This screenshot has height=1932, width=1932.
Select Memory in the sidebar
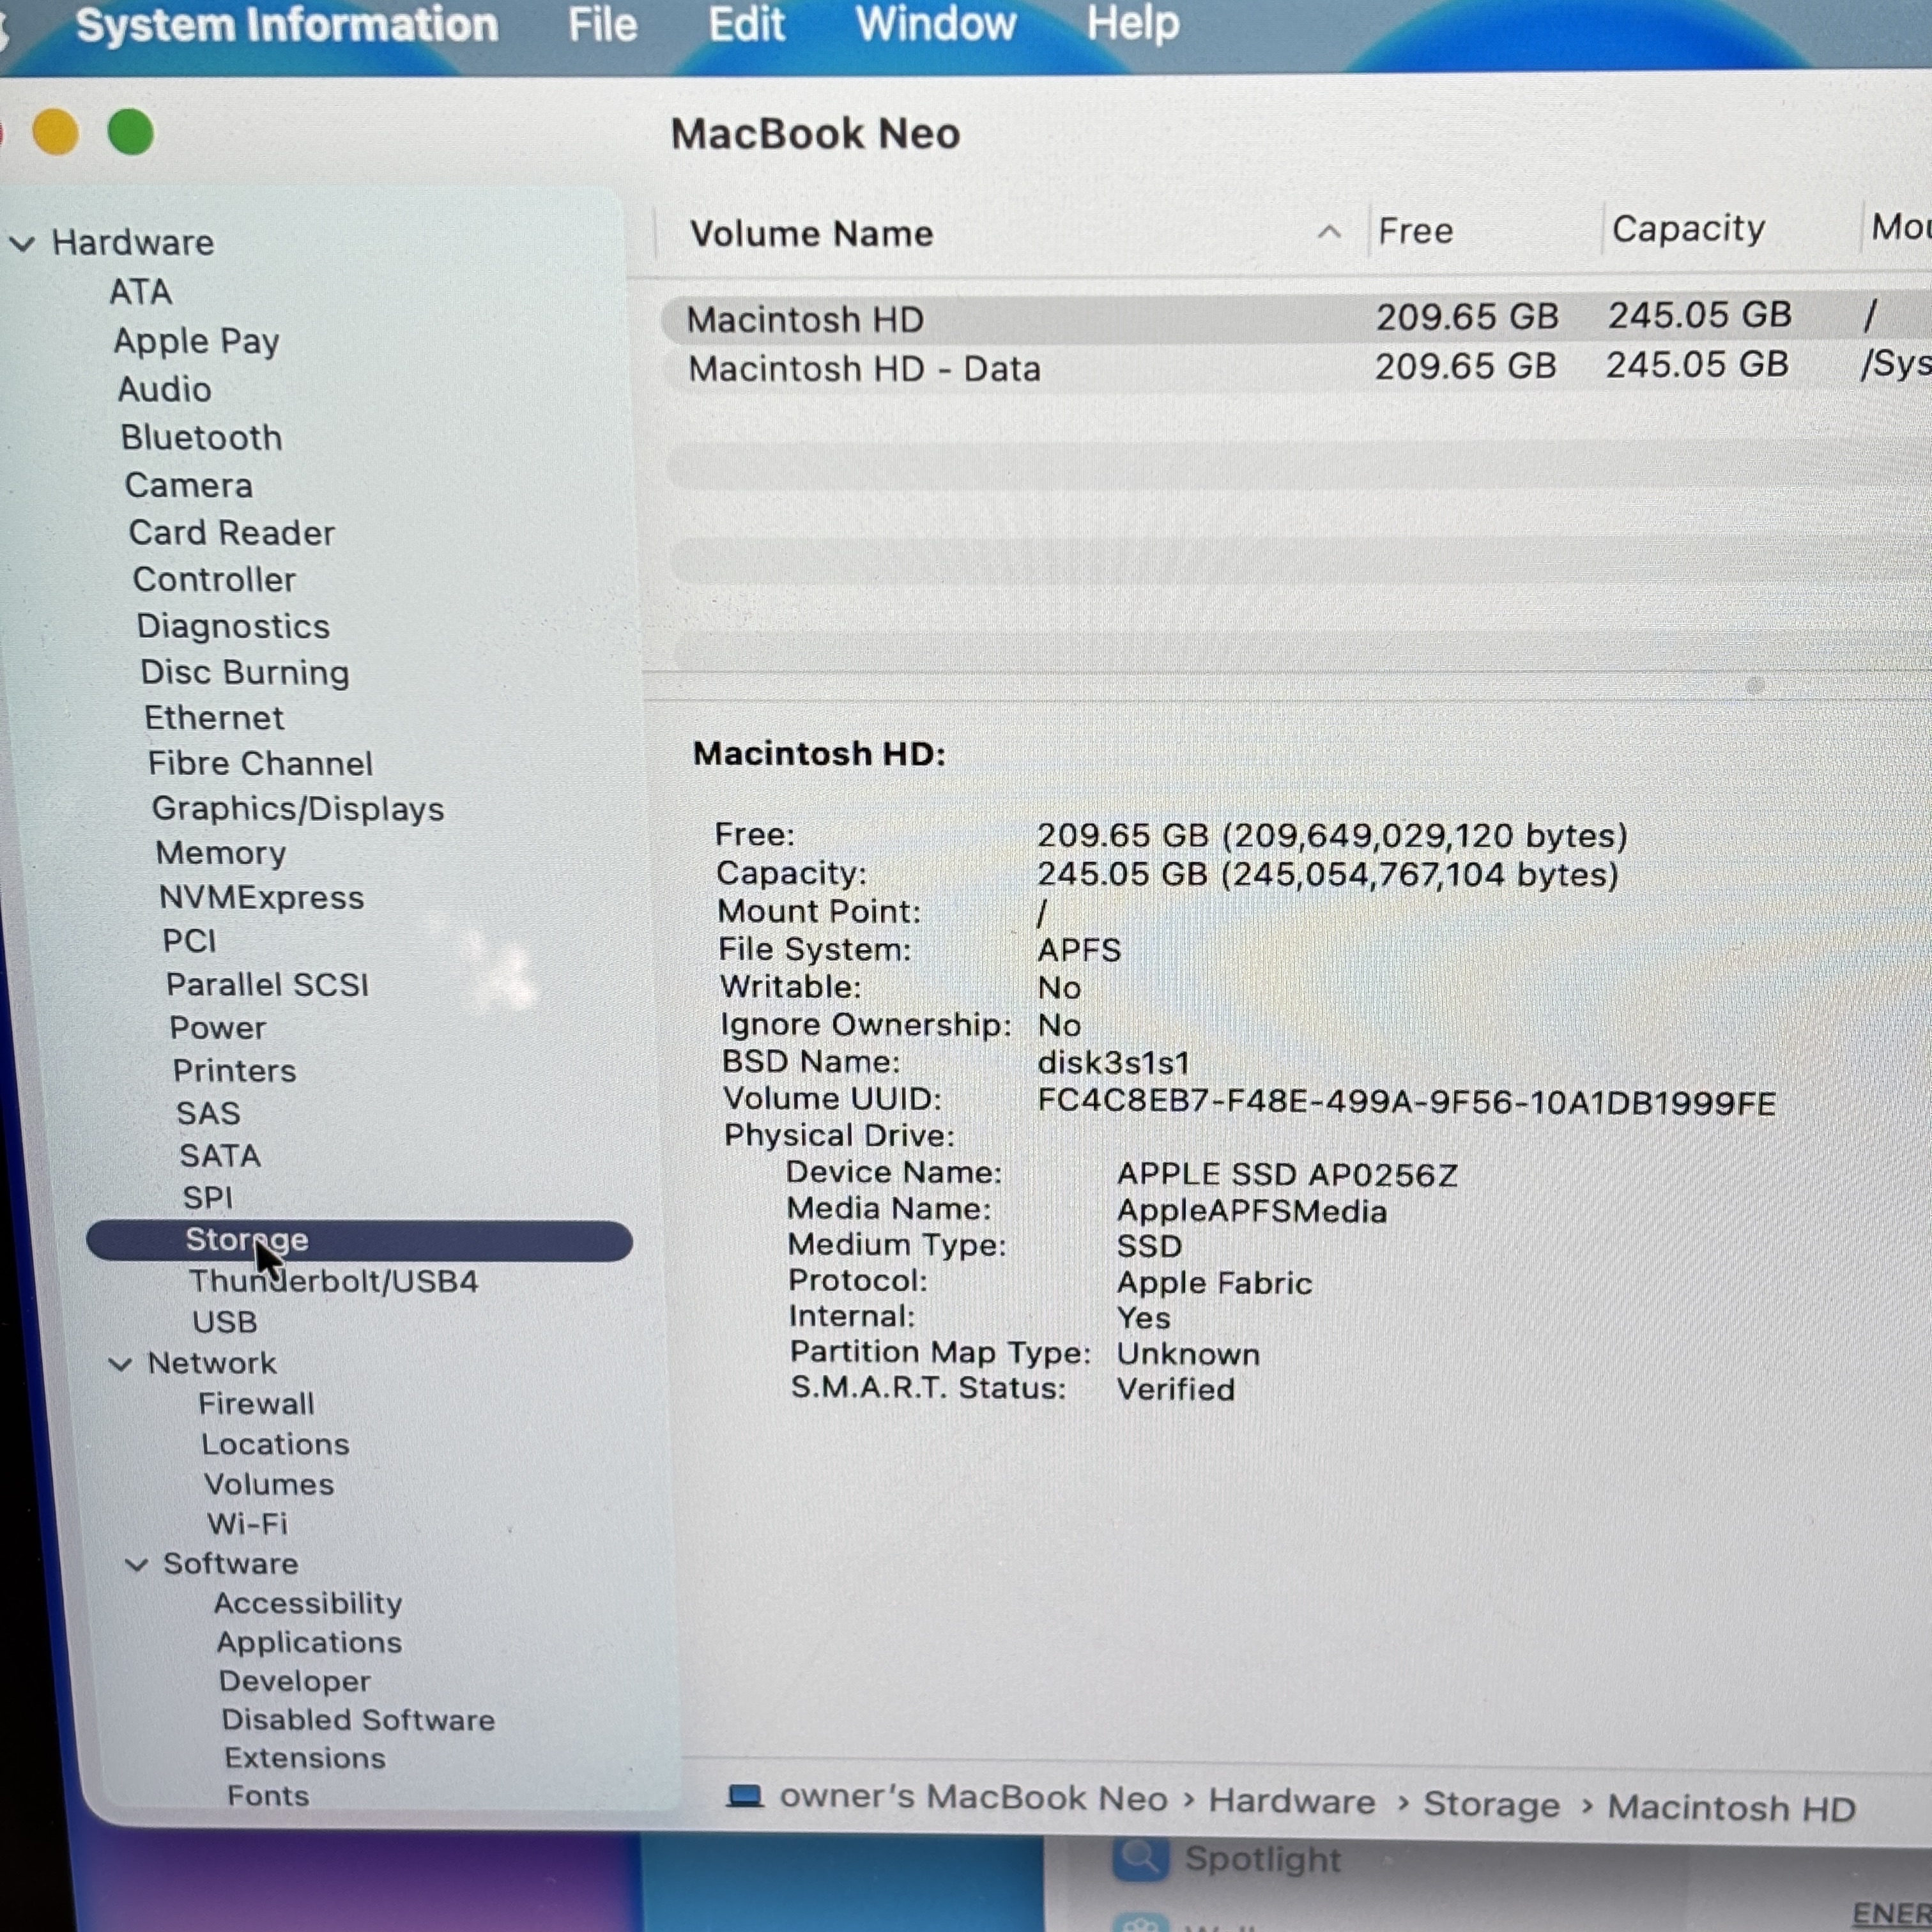pyautogui.click(x=221, y=853)
